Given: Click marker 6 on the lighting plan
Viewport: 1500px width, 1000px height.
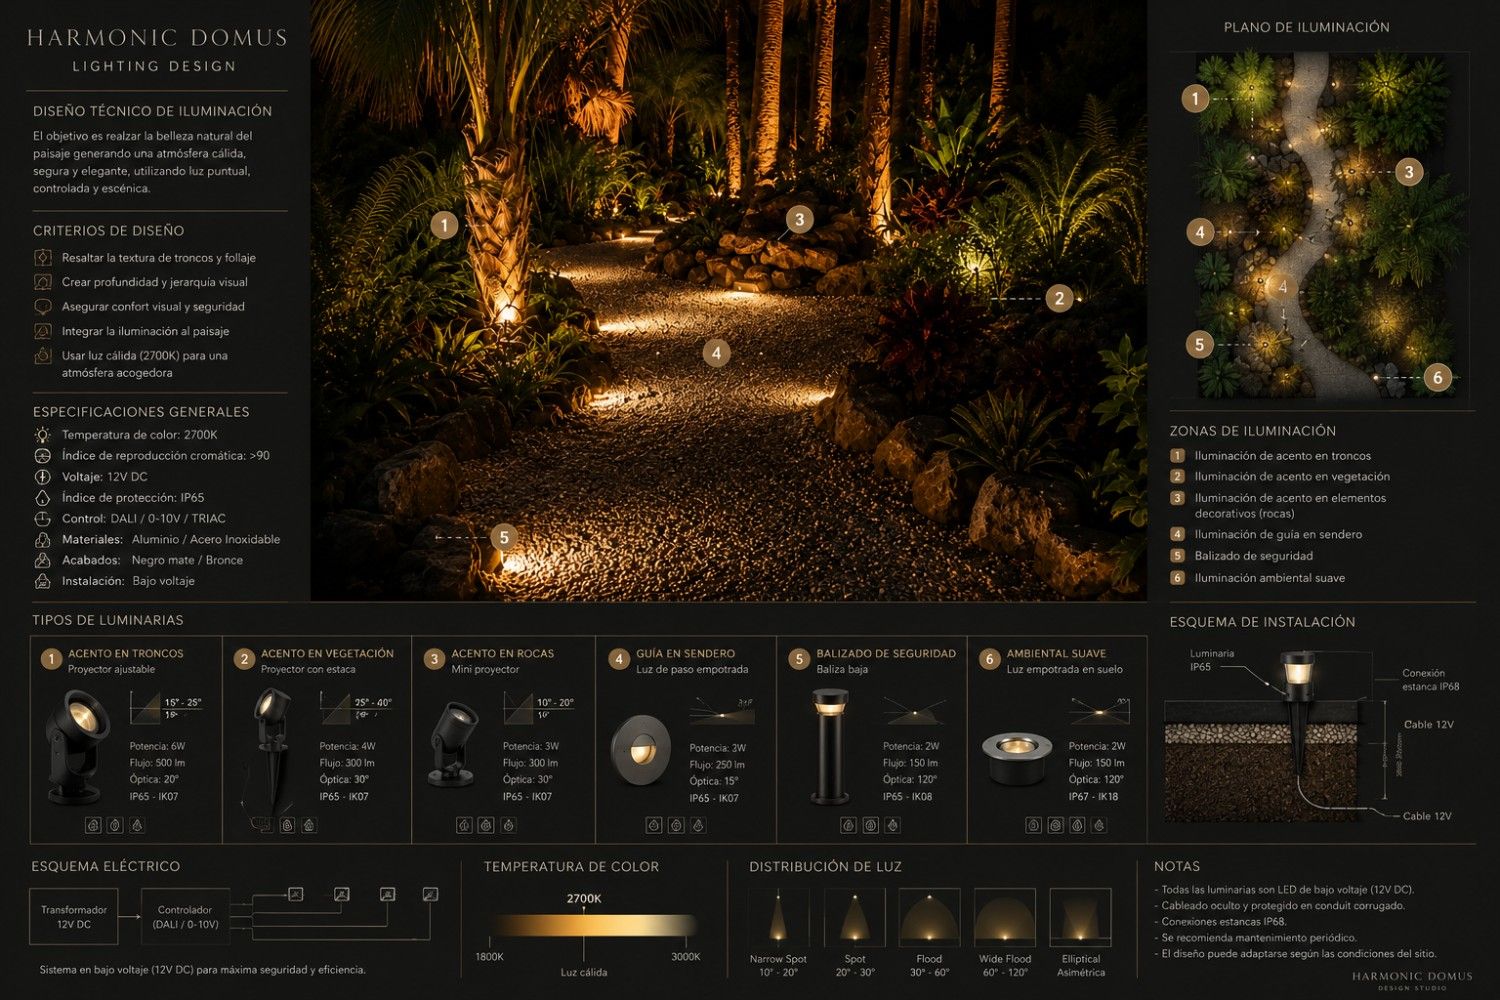Looking at the screenshot, I should click(1437, 377).
